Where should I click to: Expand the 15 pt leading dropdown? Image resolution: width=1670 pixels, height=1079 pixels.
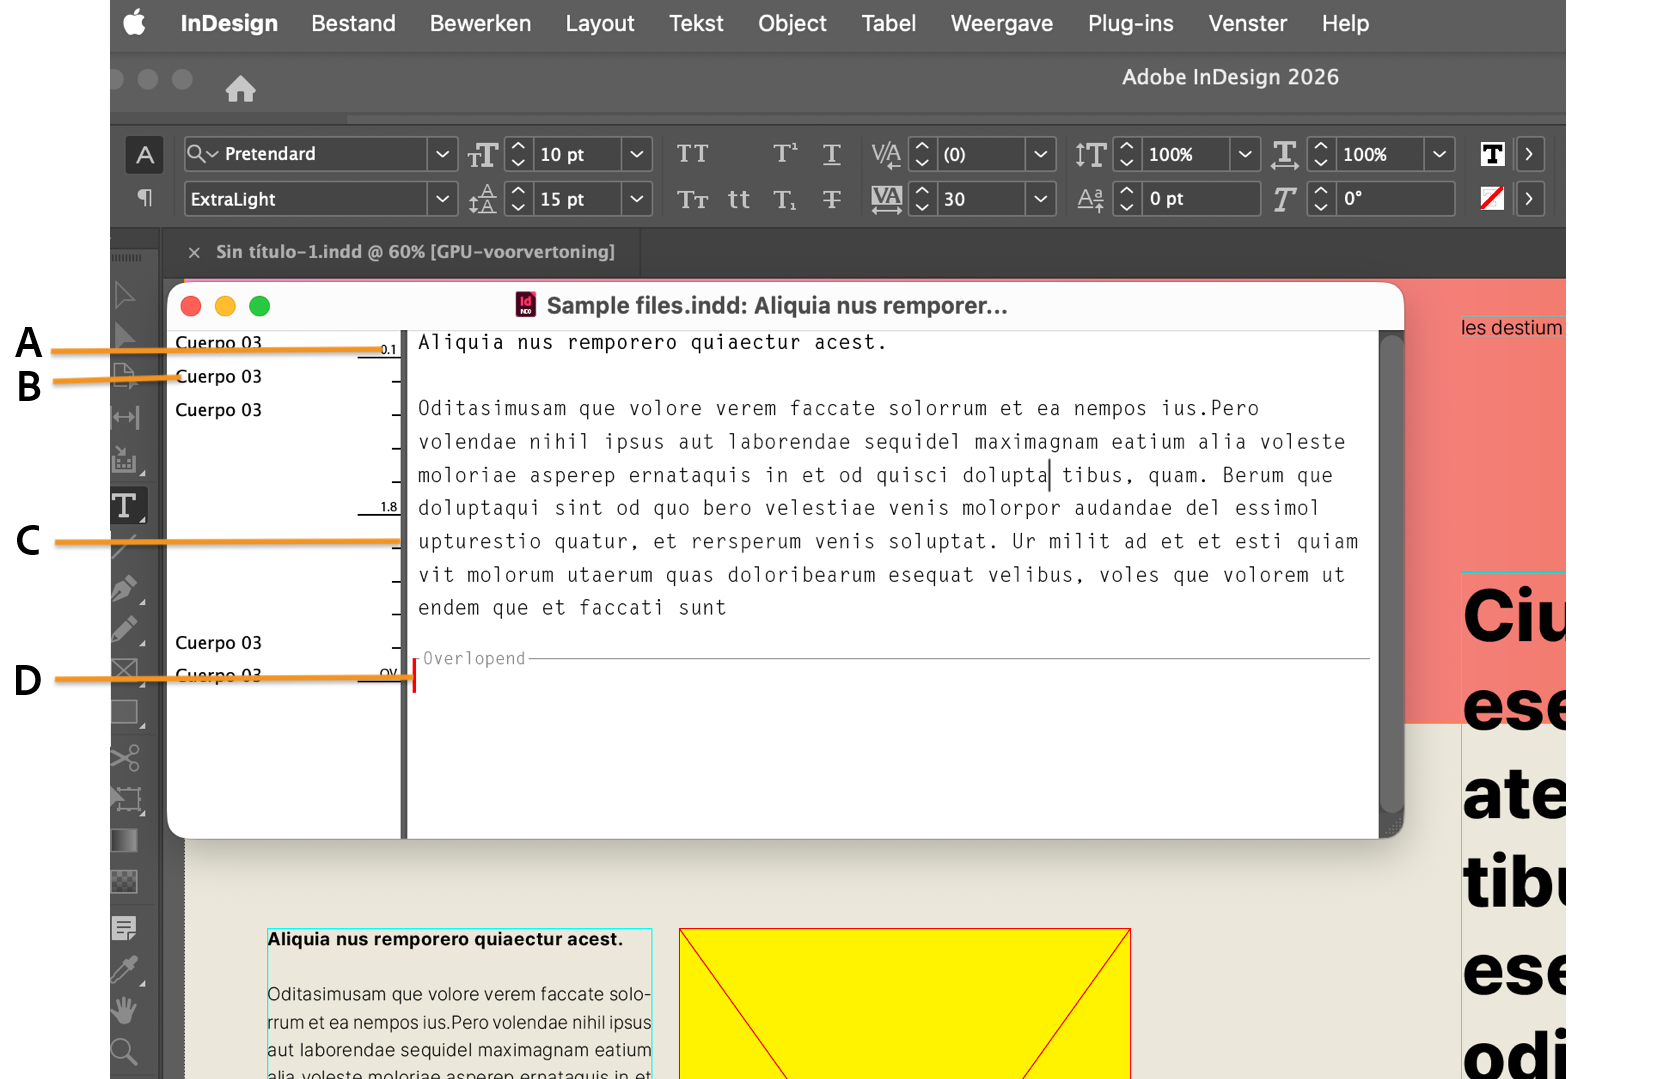[x=637, y=199]
